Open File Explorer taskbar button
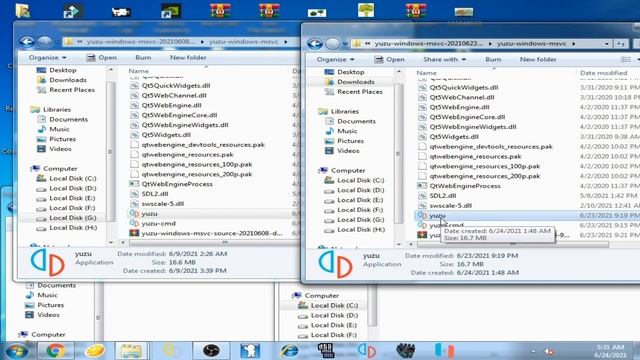640x360 pixels. click(x=131, y=350)
